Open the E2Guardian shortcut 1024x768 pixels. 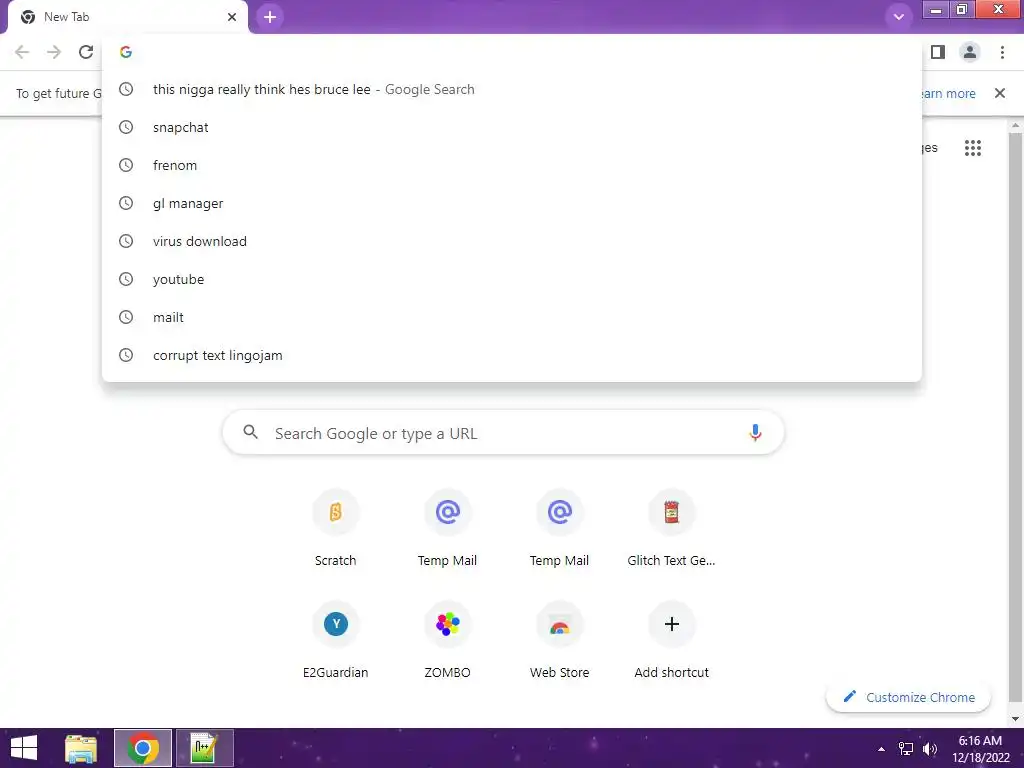(336, 640)
